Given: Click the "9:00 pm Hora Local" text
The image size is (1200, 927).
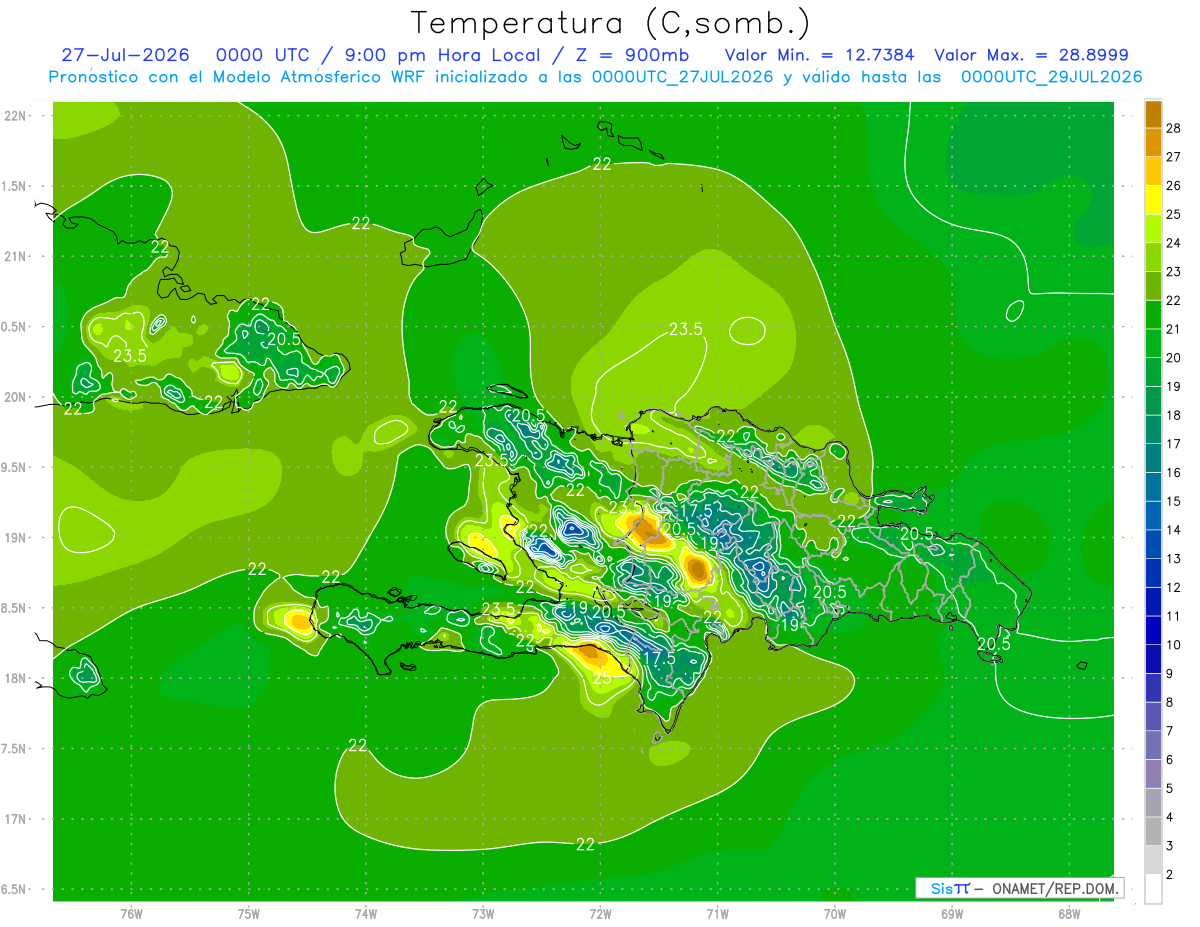Looking at the screenshot, I should pos(437,55).
